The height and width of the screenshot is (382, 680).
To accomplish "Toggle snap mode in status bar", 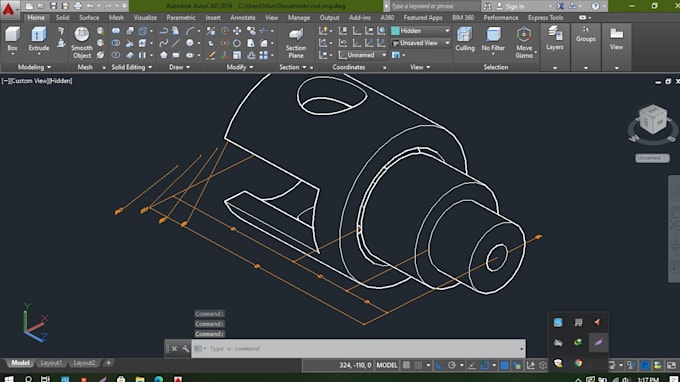I will click(x=418, y=366).
